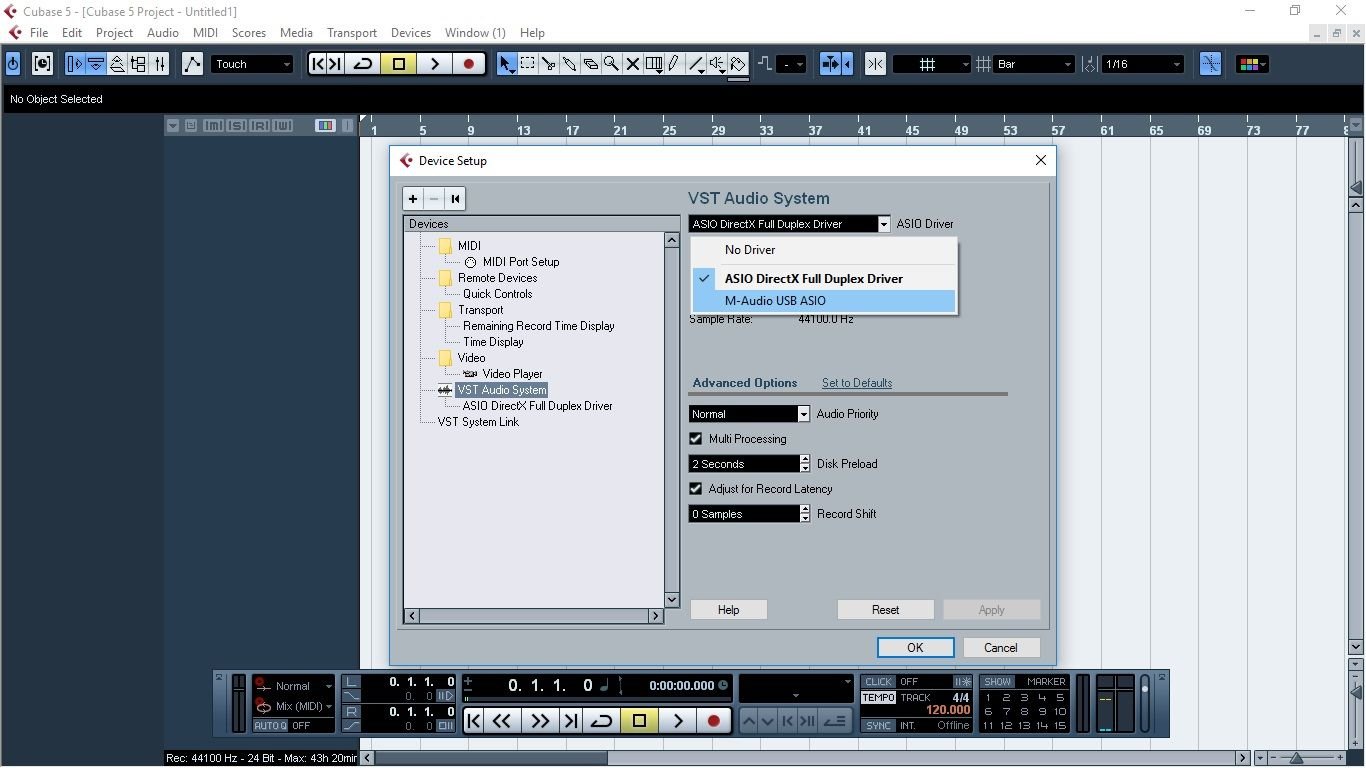Toggle Show Event Infoline button
The height and width of the screenshot is (768, 1366).
[96, 64]
